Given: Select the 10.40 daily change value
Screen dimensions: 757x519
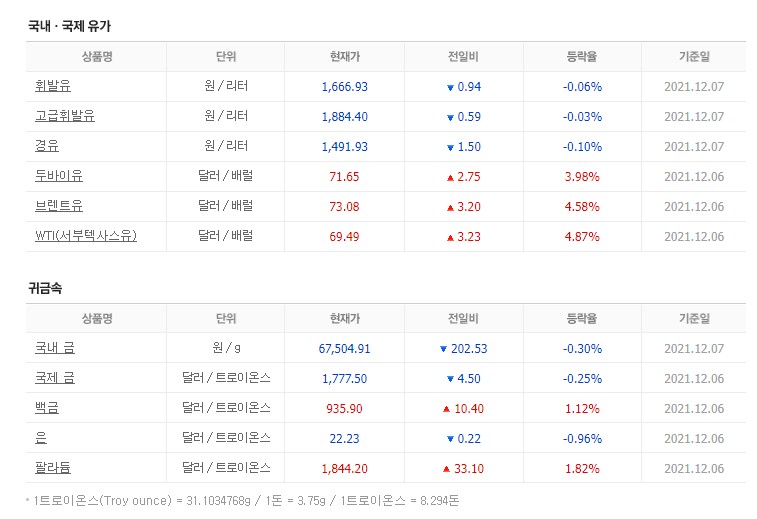Looking at the screenshot, I should [x=469, y=408].
